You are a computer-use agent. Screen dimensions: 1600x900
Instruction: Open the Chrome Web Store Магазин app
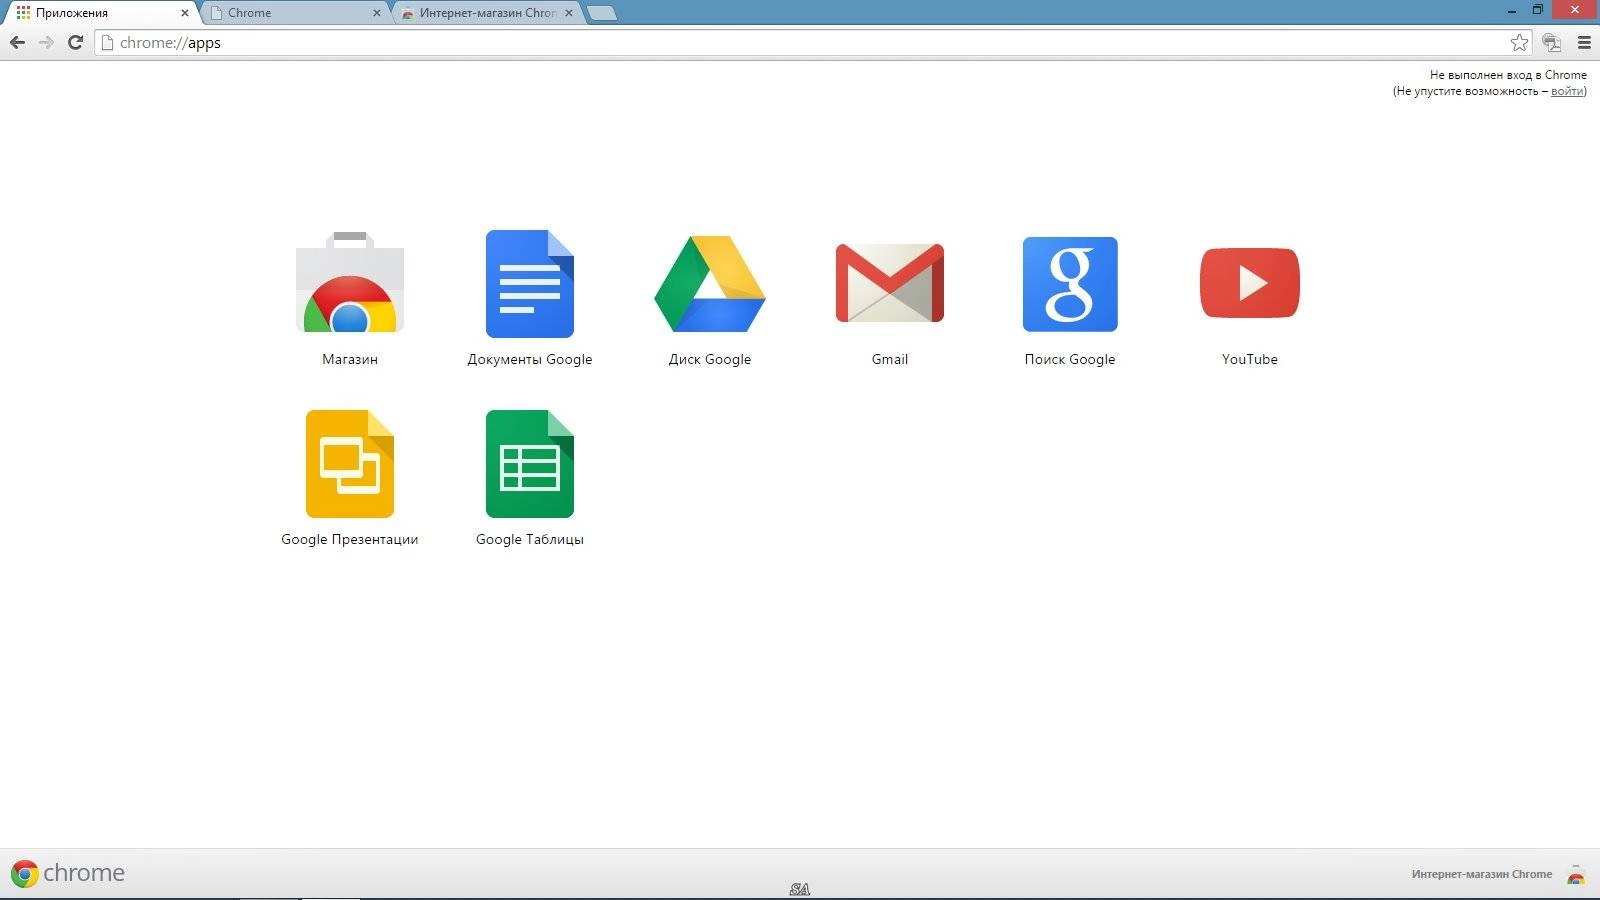pyautogui.click(x=350, y=283)
